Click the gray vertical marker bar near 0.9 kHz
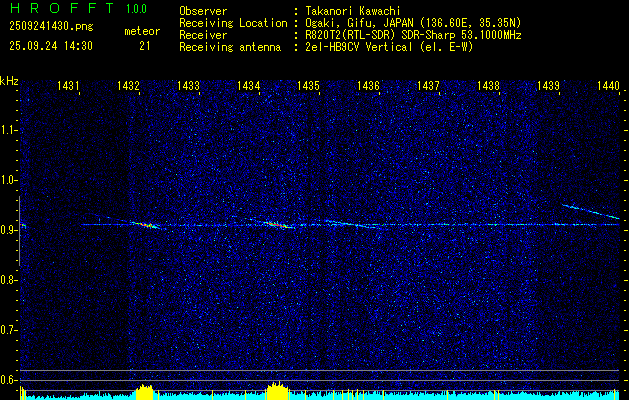Viewport: 629px width, 400px height. [x=19, y=231]
